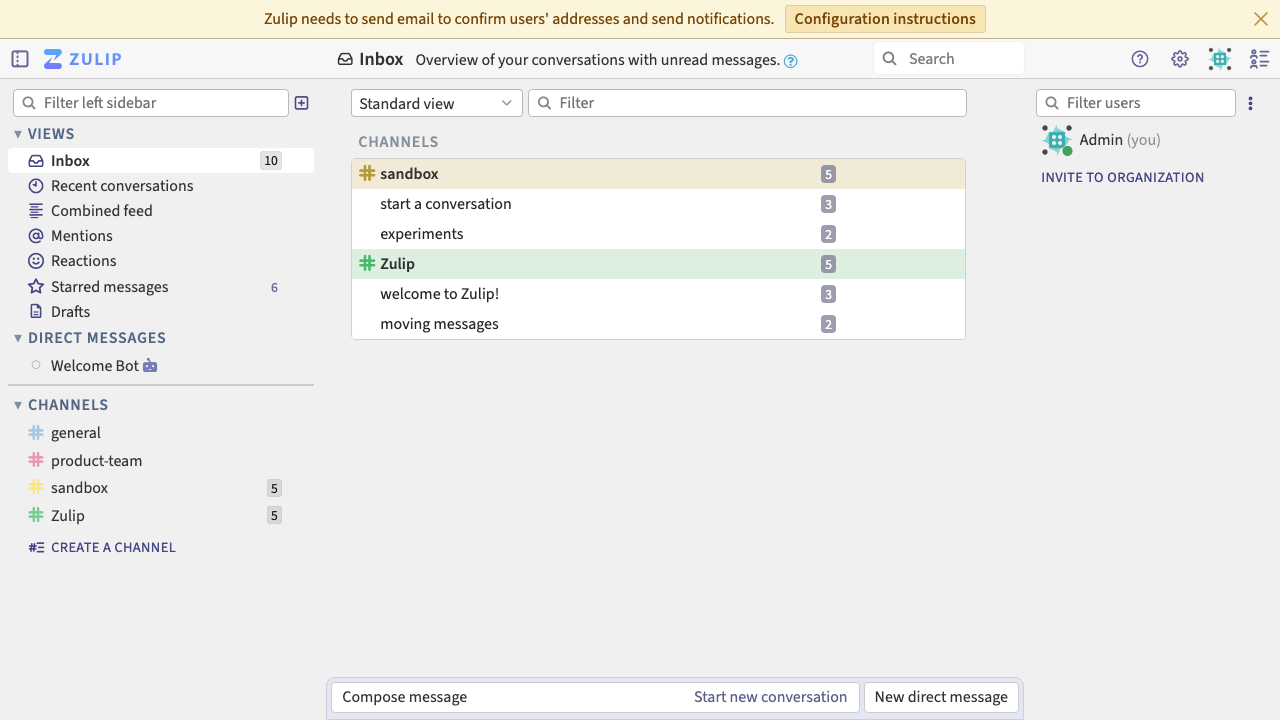This screenshot has height=720, width=1280.
Task: Click the Zulip hash icon in inbox
Action: [367, 264]
